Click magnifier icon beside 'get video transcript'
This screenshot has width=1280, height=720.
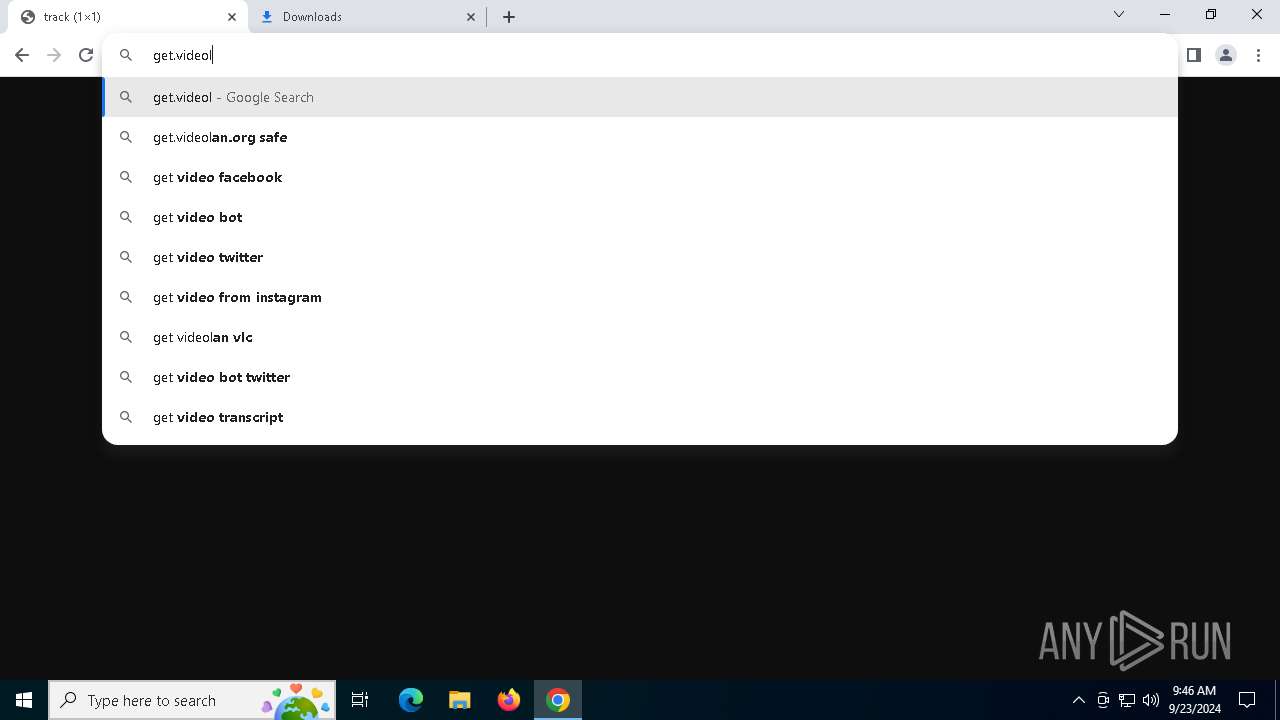126,417
